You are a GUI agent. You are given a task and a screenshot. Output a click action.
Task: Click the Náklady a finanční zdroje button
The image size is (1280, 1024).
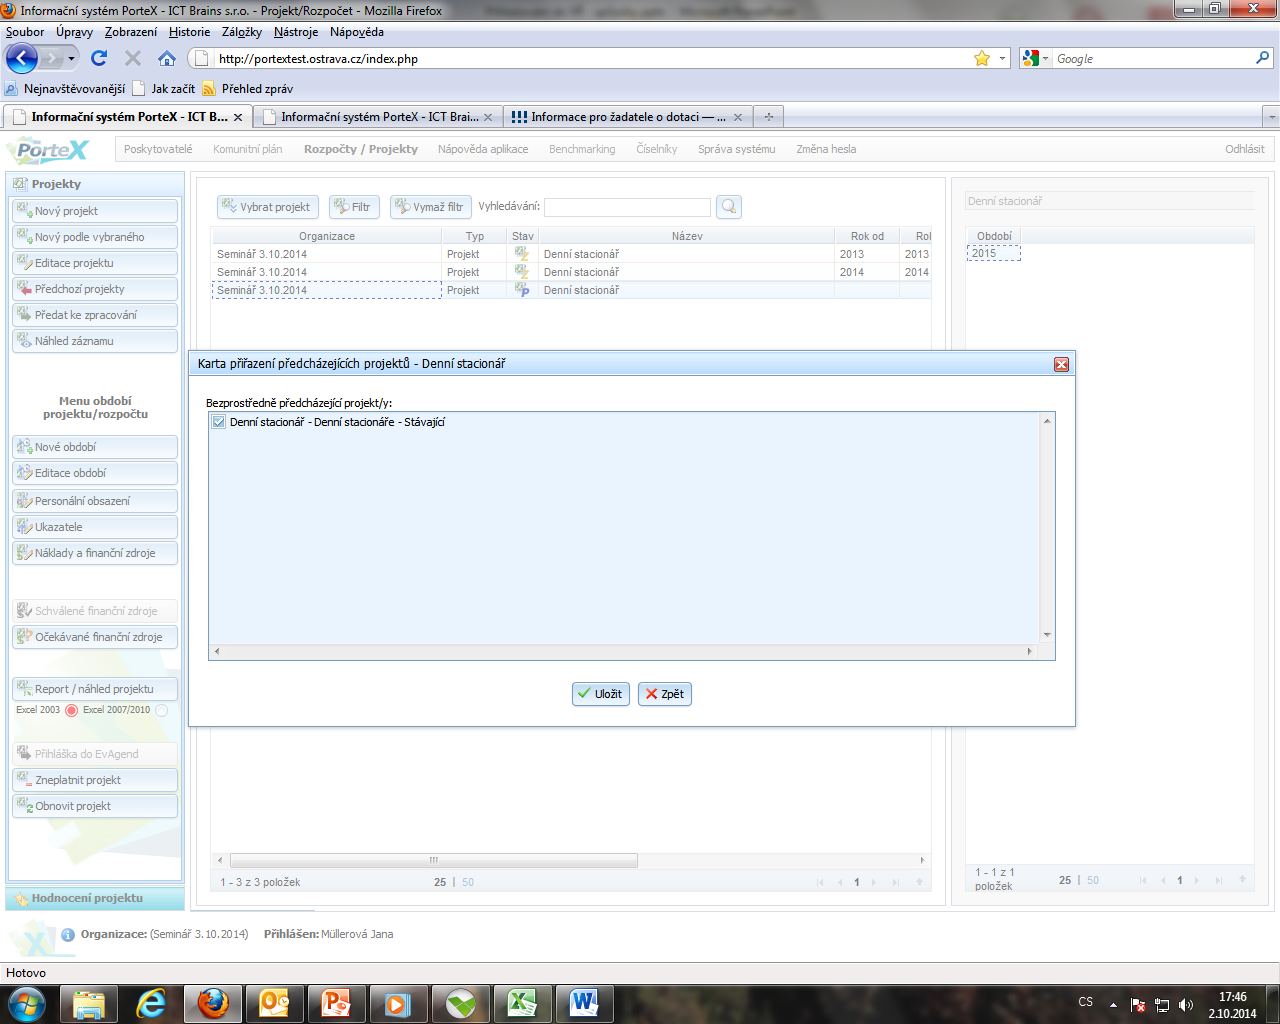click(95, 553)
